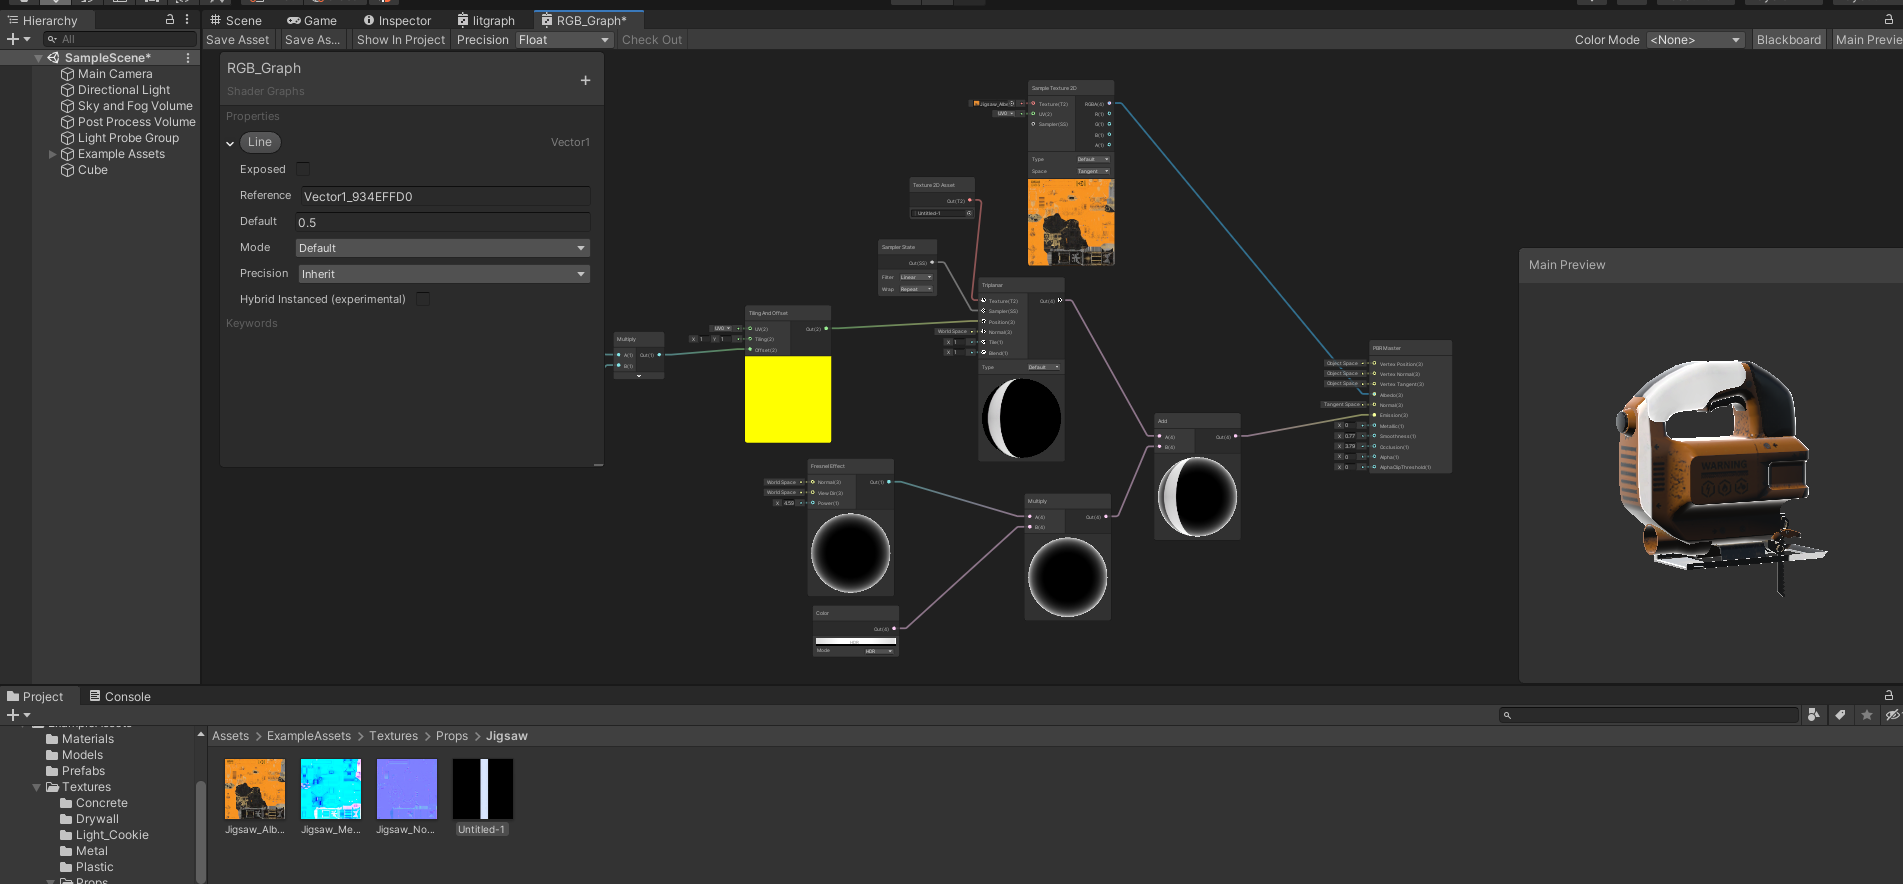Lock the Hierarchy panel with padlock icon
This screenshot has width=1903, height=884.
(170, 19)
